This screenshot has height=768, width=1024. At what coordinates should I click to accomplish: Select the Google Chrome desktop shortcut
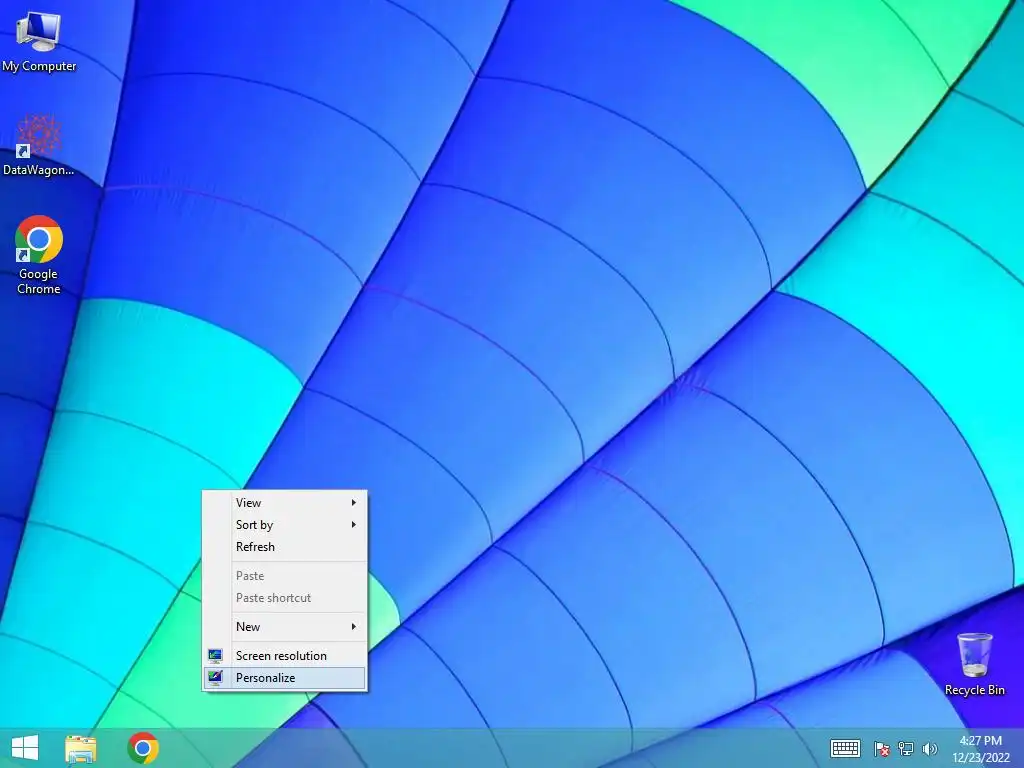39,255
